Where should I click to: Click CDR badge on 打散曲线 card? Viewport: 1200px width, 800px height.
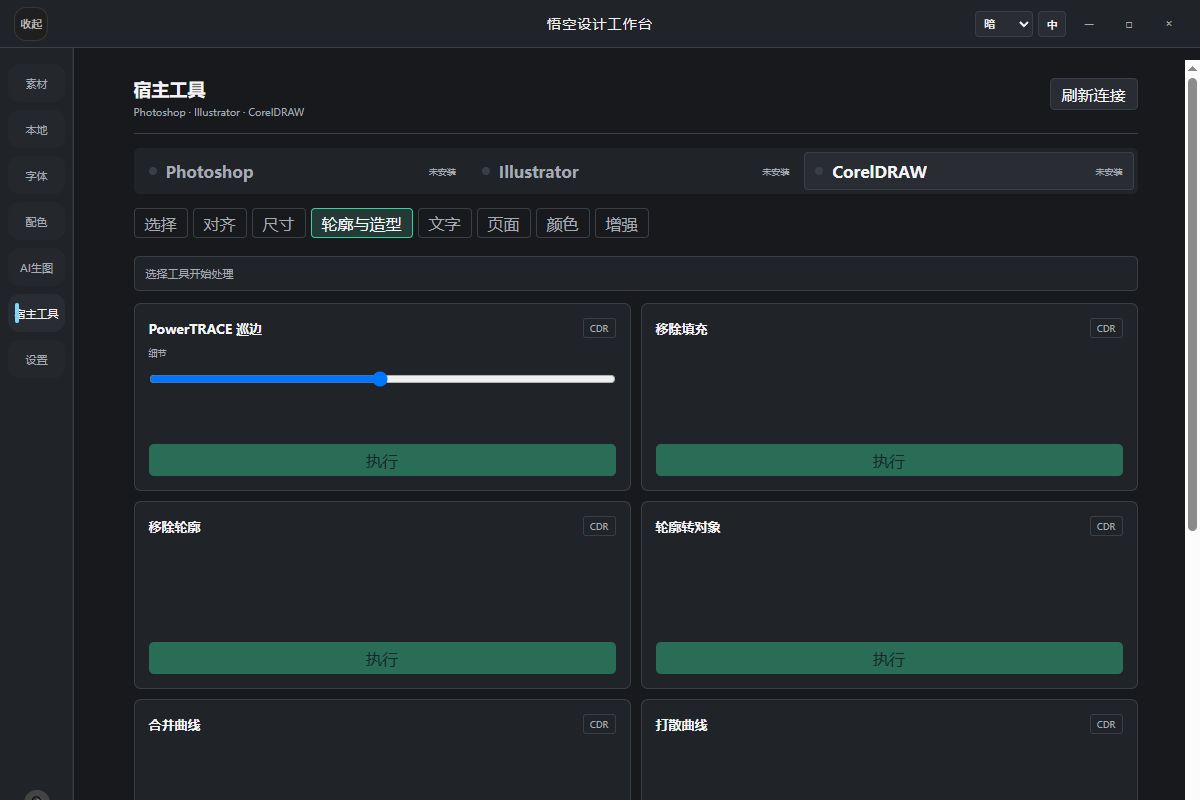click(x=1106, y=724)
